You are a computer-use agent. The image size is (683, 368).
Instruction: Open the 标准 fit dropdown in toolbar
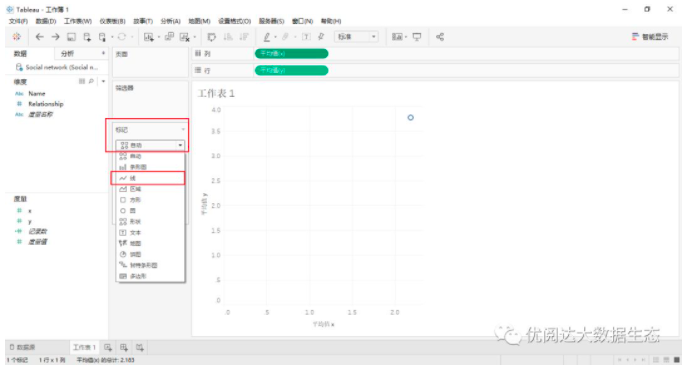pyautogui.click(x=356, y=37)
